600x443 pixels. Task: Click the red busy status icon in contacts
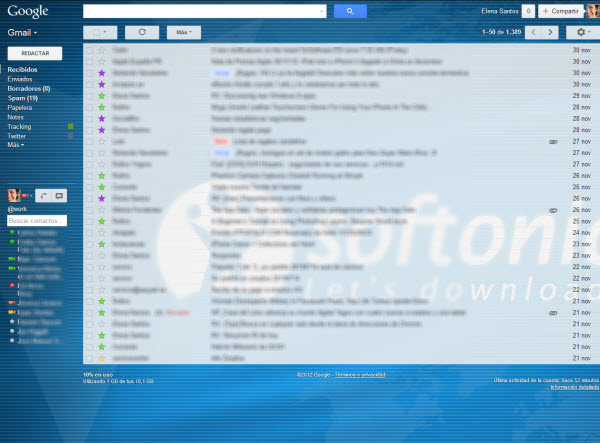(x=12, y=285)
